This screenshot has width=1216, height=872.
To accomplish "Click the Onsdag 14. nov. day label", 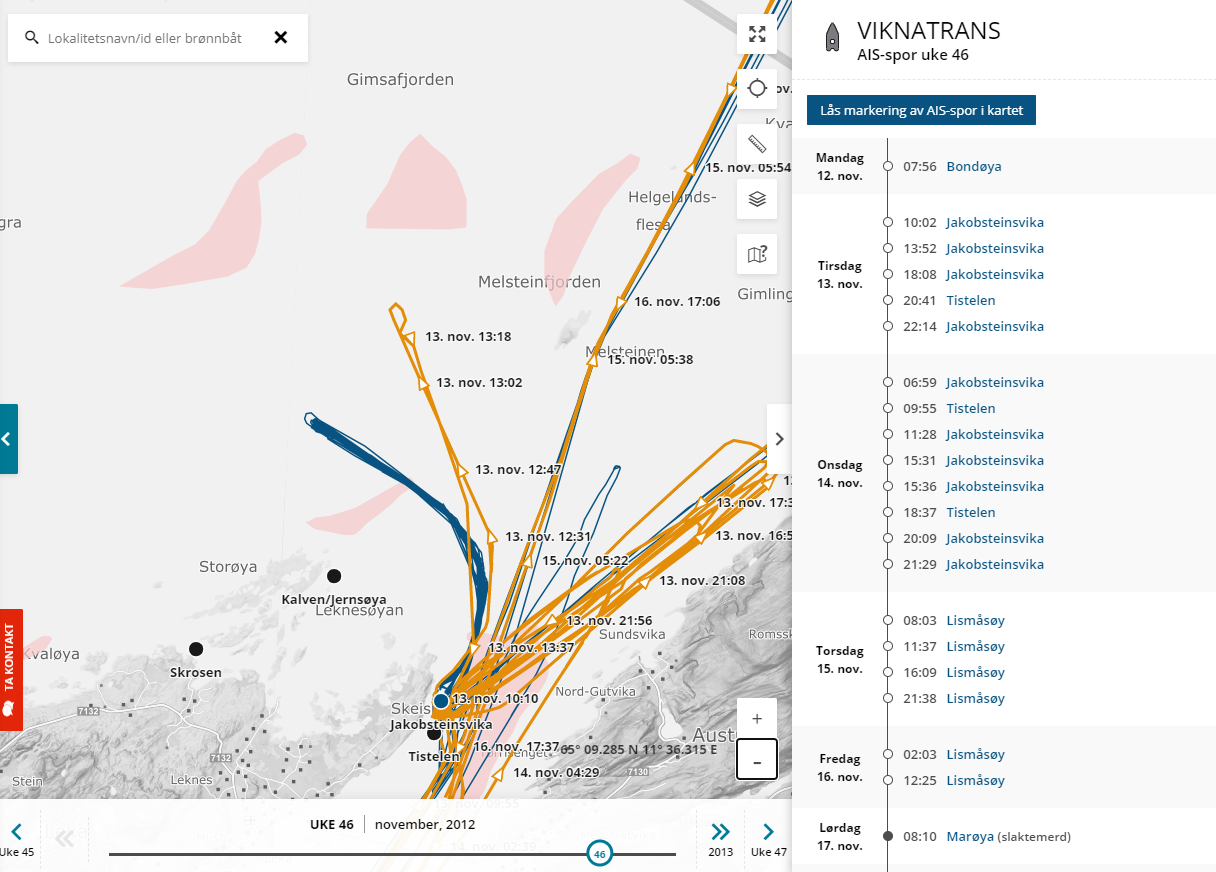I will [x=840, y=474].
